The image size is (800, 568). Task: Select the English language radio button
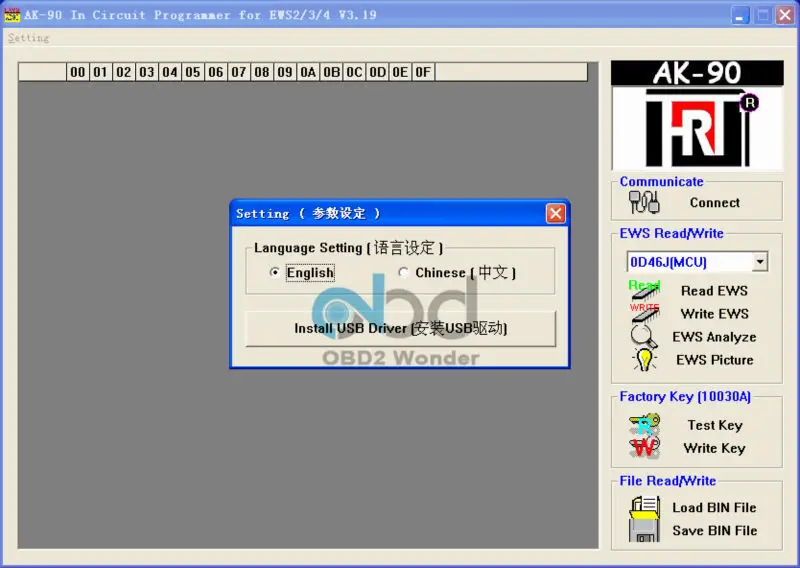click(x=274, y=273)
